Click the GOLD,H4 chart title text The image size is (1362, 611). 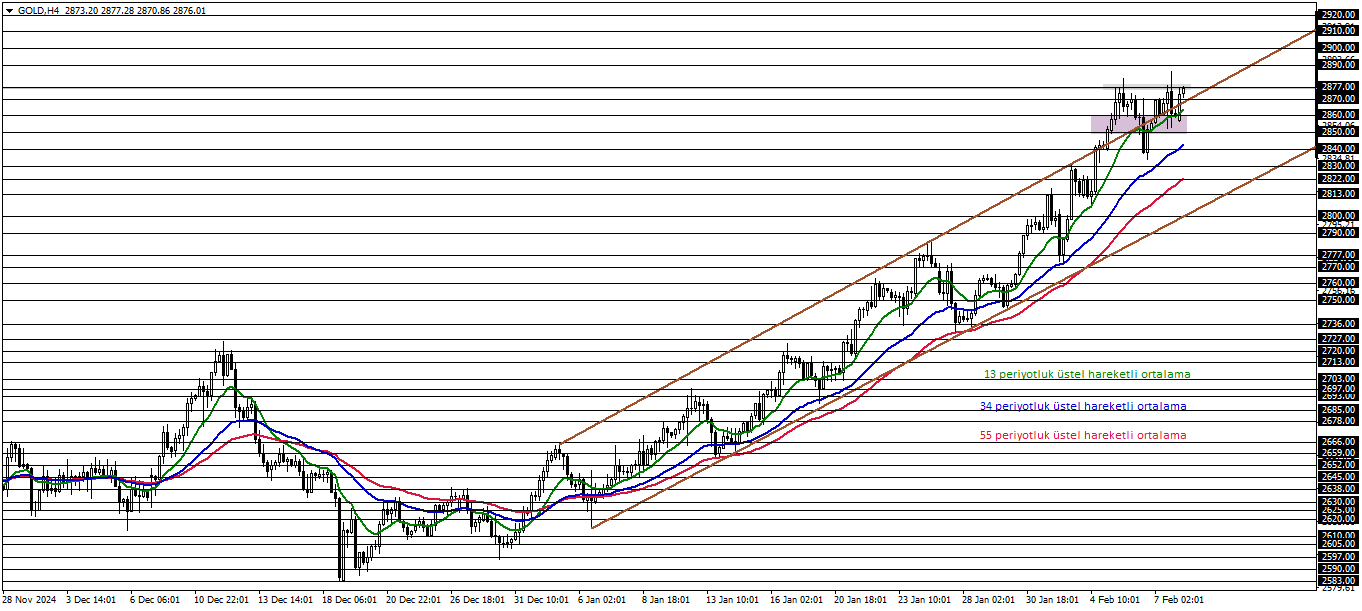point(37,10)
